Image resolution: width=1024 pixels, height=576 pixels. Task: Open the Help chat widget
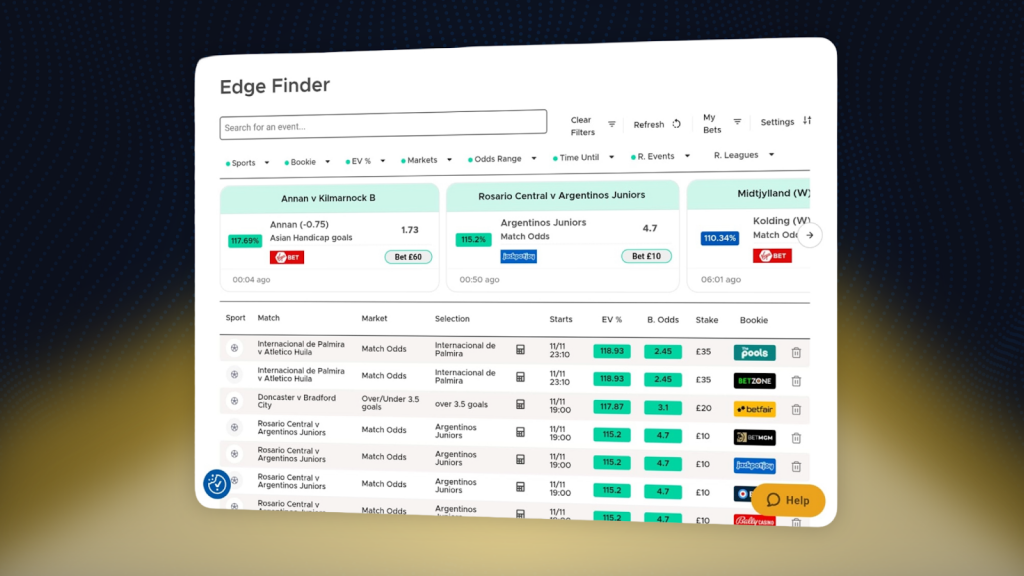(x=789, y=500)
